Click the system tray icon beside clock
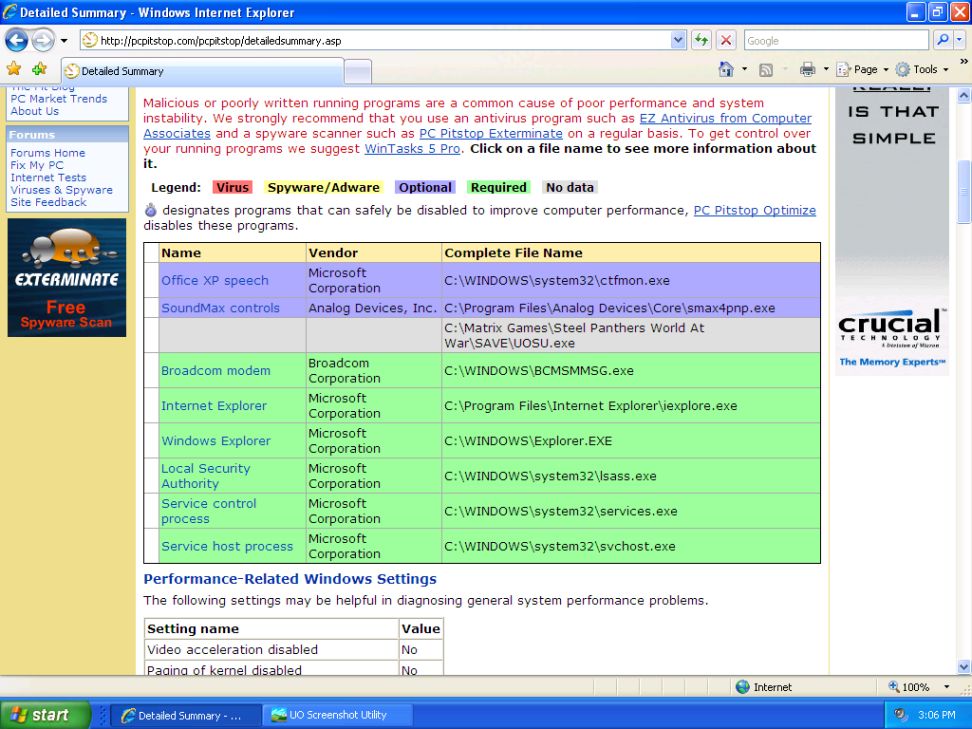This screenshot has height=729, width=972. point(901,715)
